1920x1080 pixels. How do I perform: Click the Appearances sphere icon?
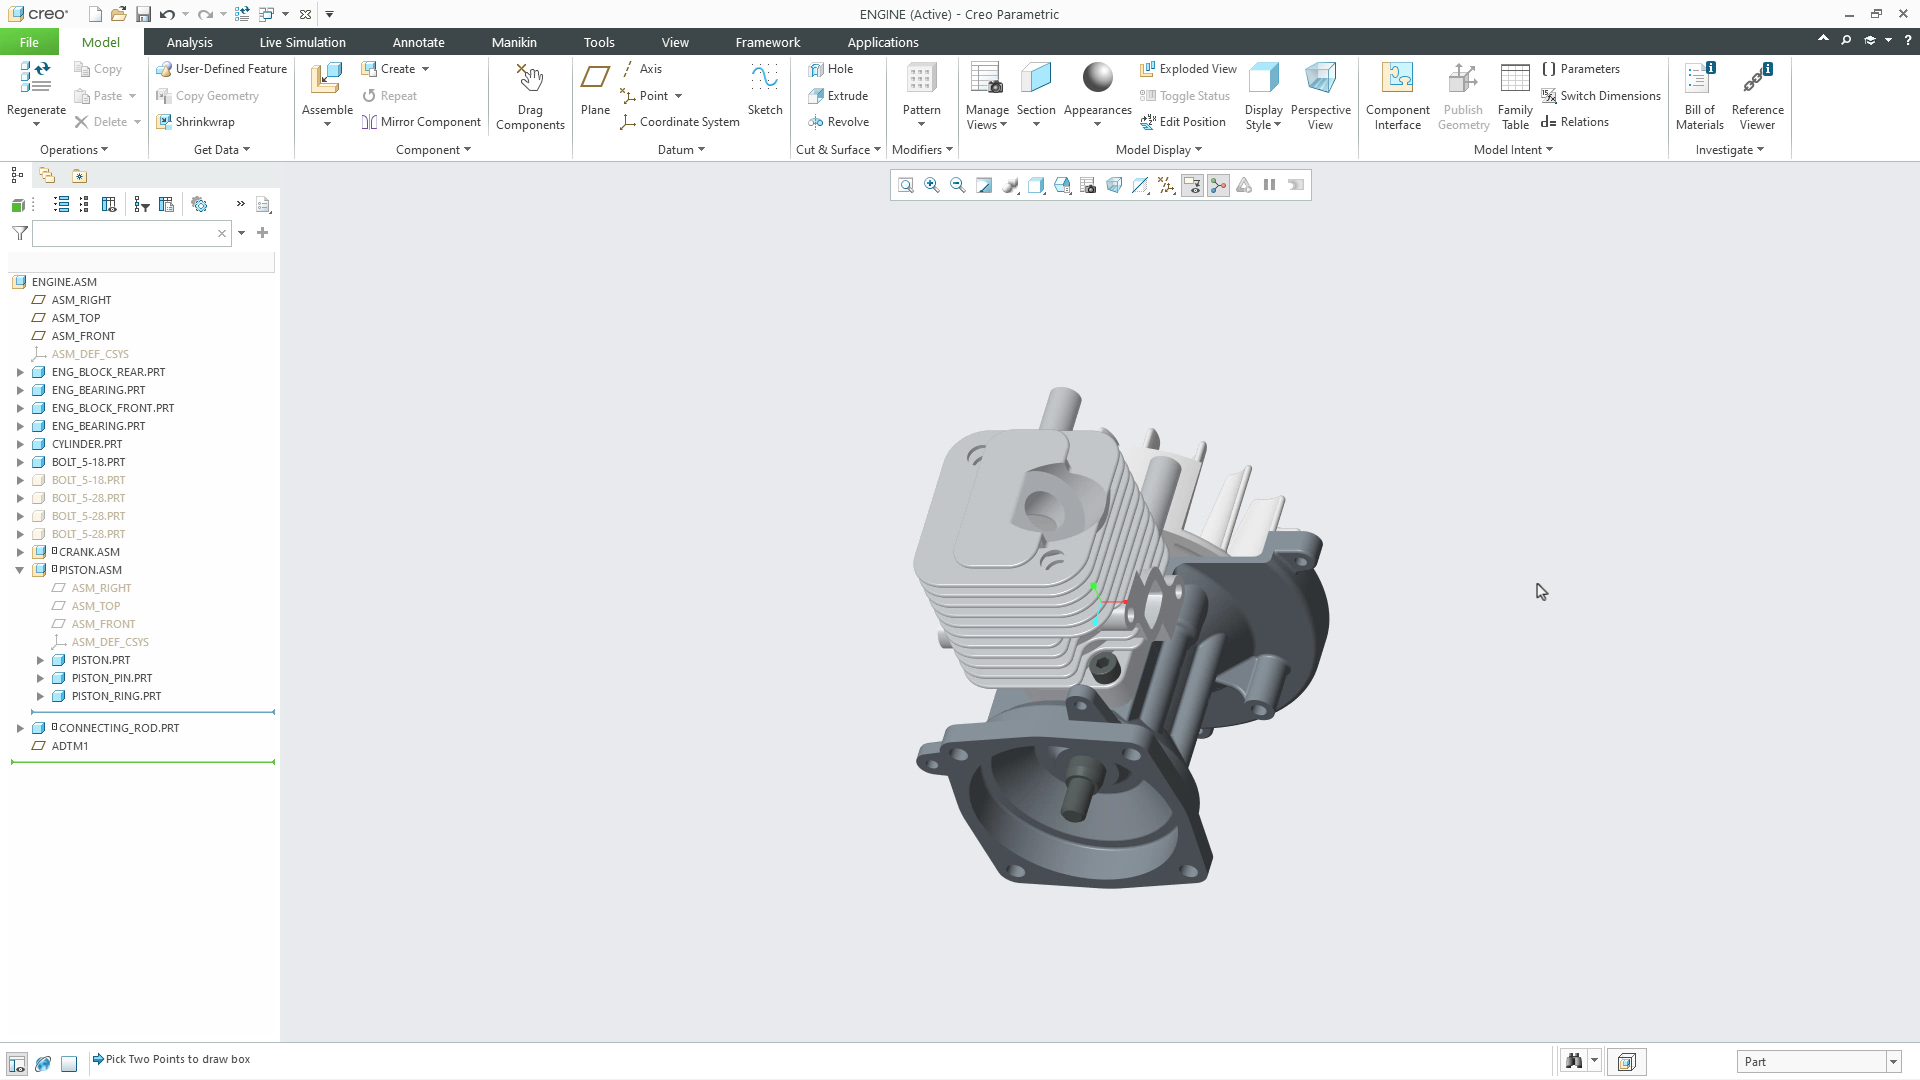1097,78
